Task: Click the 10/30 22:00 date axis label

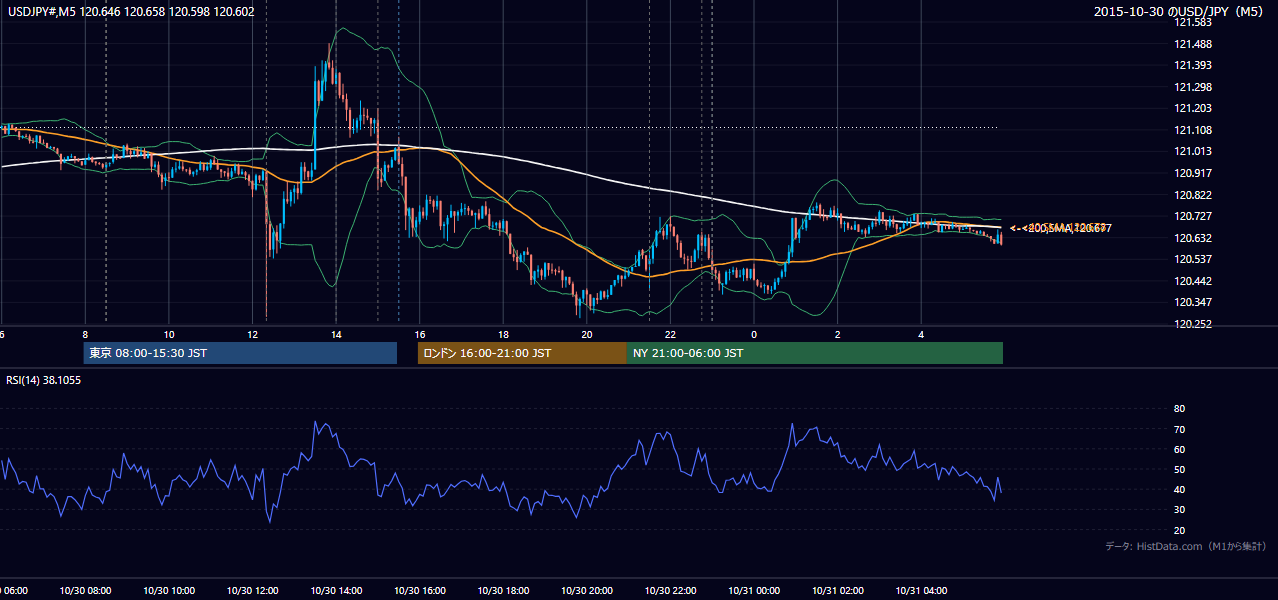Action: (670, 591)
